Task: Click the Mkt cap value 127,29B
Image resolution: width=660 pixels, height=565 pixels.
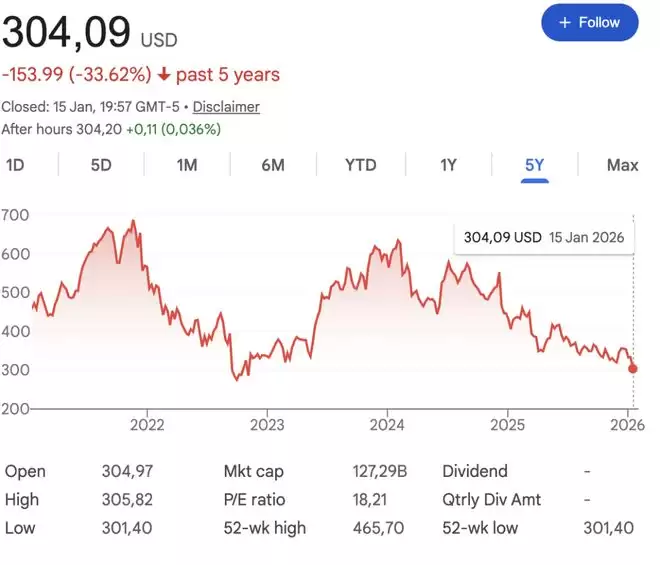Action: coord(379,471)
